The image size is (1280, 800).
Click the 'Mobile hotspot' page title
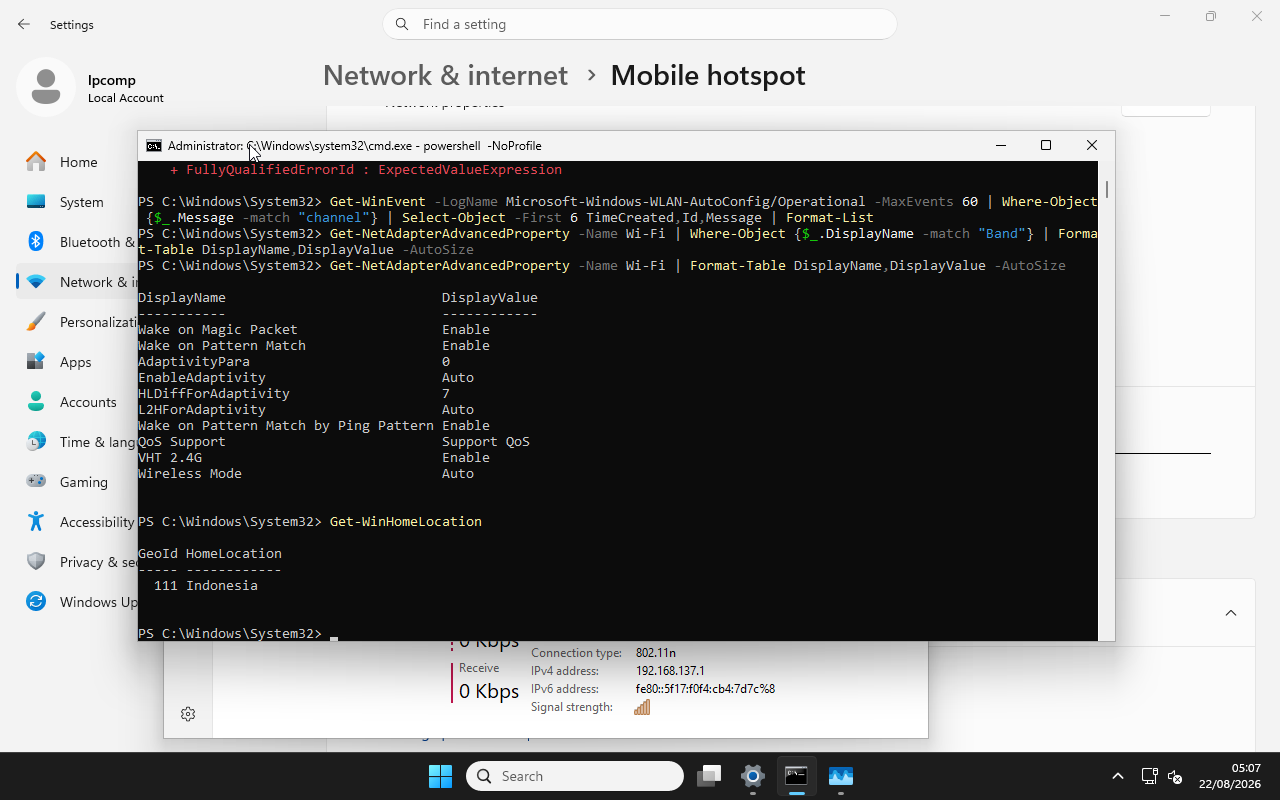pyautogui.click(x=708, y=75)
